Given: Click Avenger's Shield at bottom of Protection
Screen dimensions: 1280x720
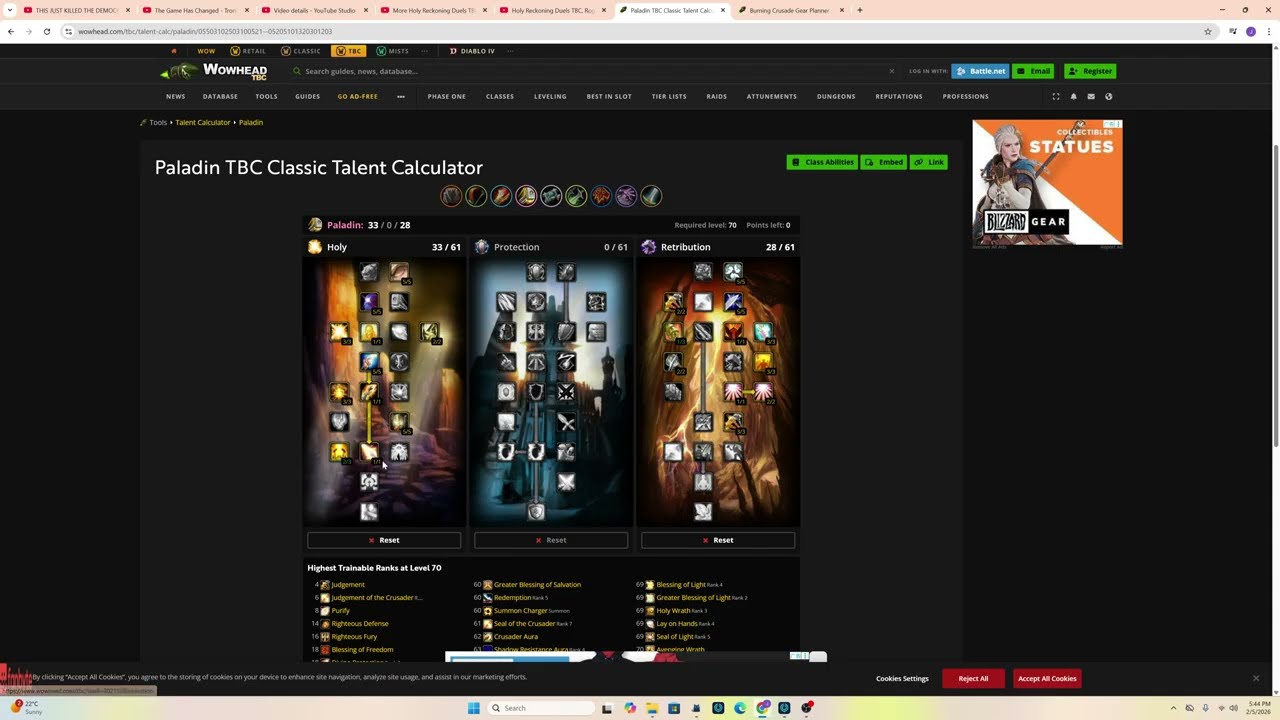Looking at the screenshot, I should pos(536,512).
